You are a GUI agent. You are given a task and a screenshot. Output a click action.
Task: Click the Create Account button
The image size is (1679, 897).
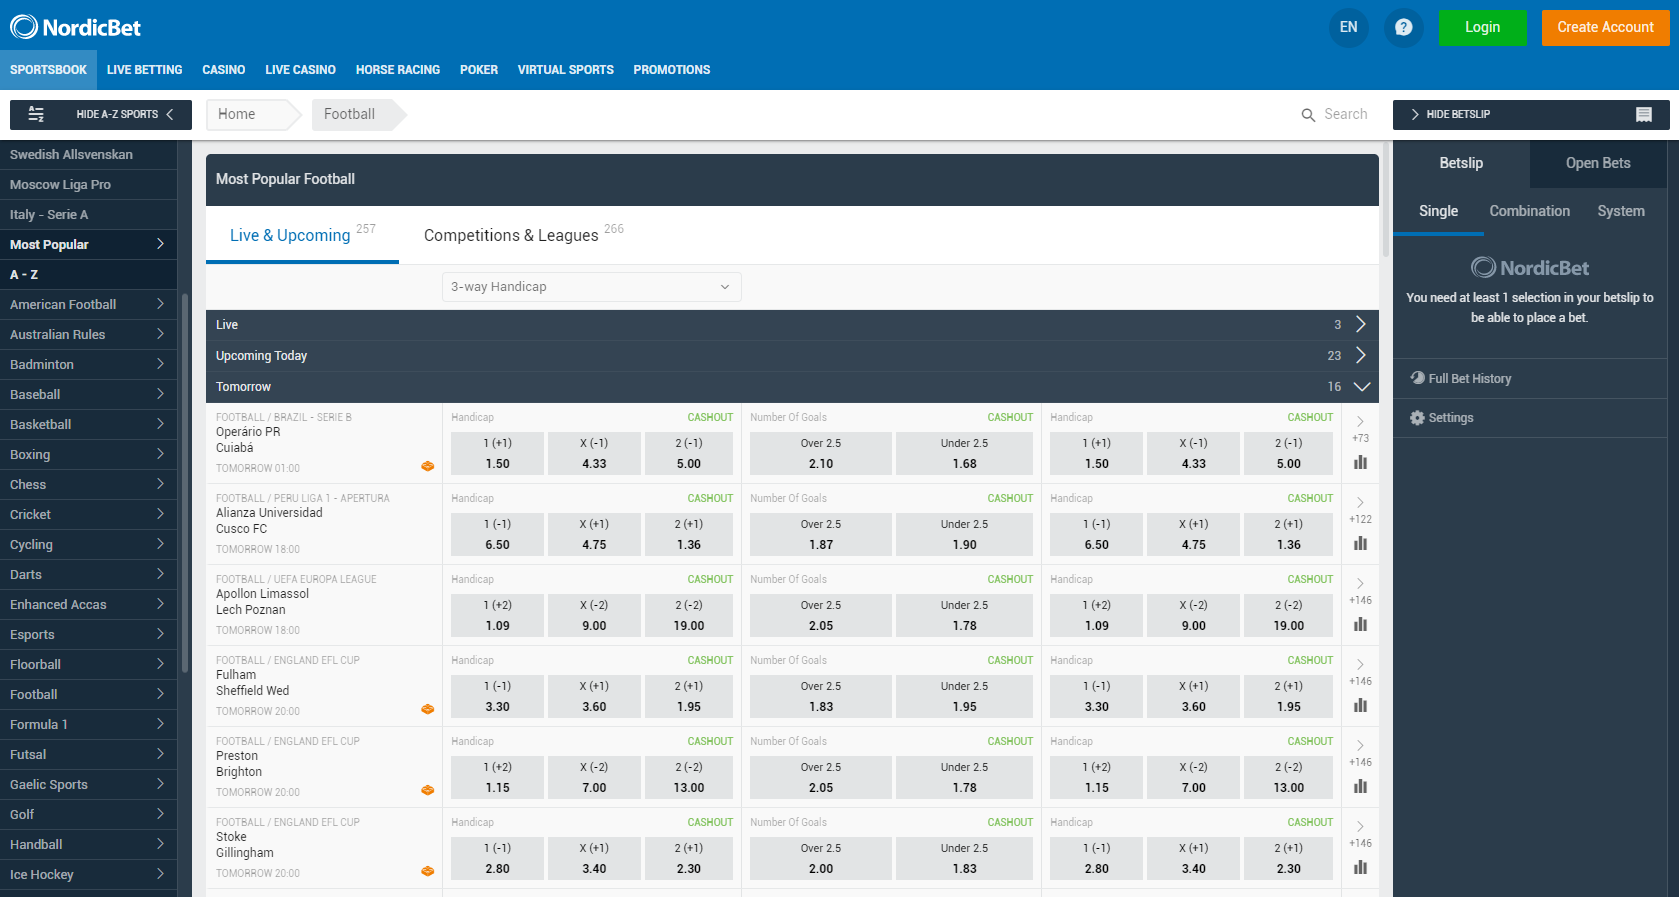click(x=1605, y=27)
